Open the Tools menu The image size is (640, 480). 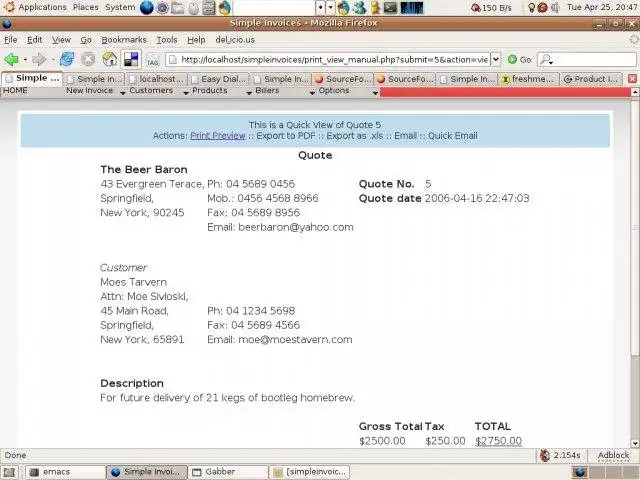tap(167, 40)
